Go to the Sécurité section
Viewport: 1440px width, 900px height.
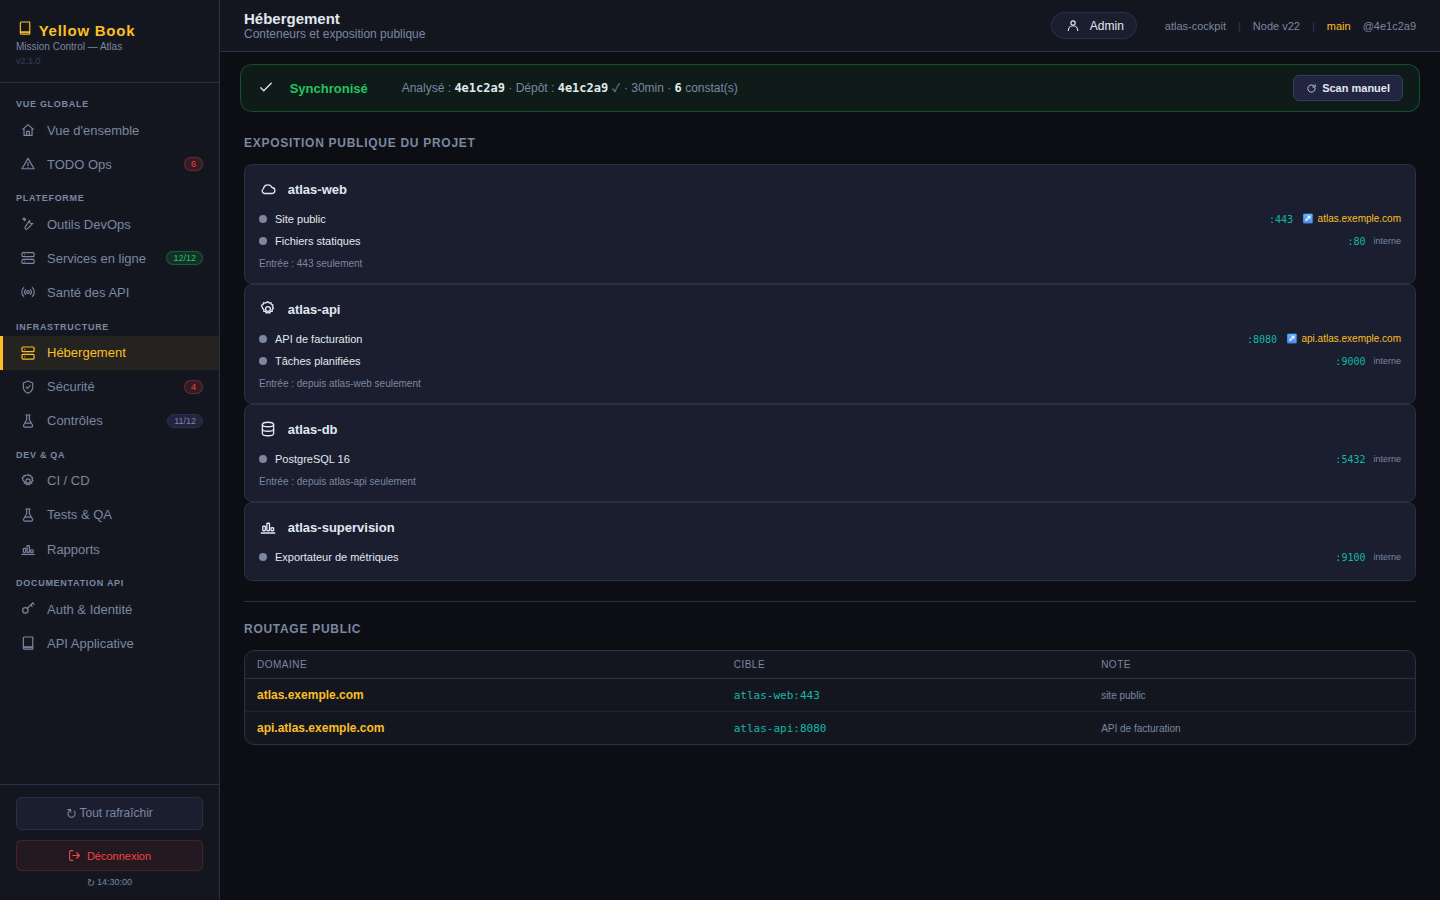pyautogui.click(x=110, y=387)
